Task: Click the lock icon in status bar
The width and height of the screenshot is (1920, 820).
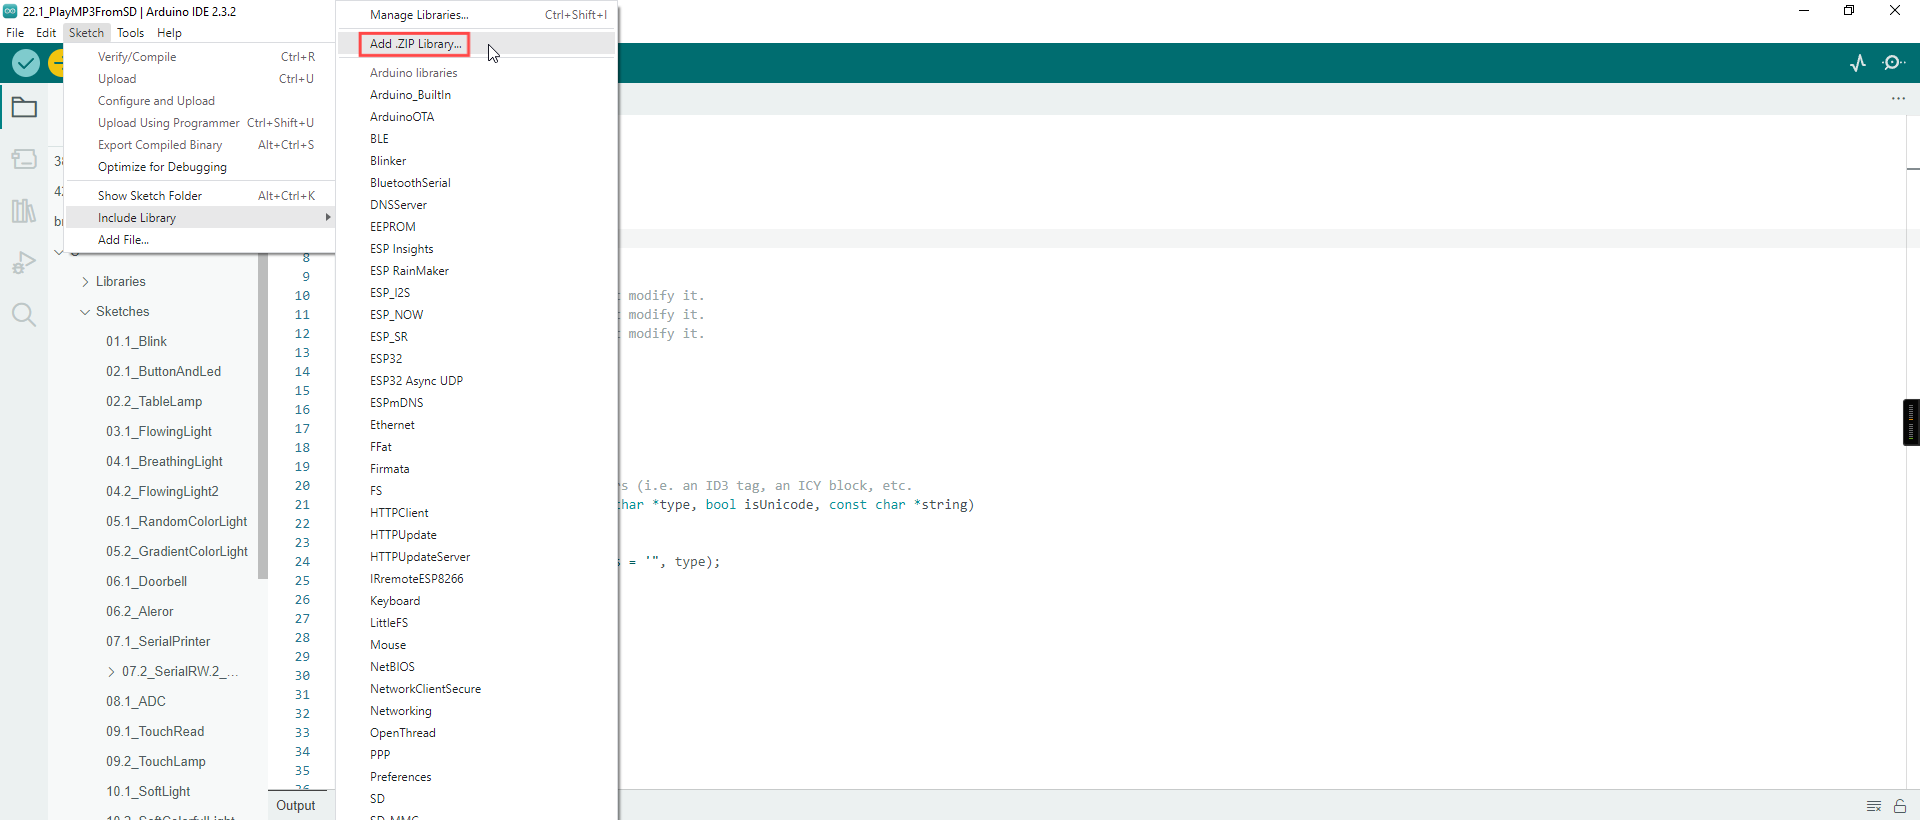Action: (1900, 806)
